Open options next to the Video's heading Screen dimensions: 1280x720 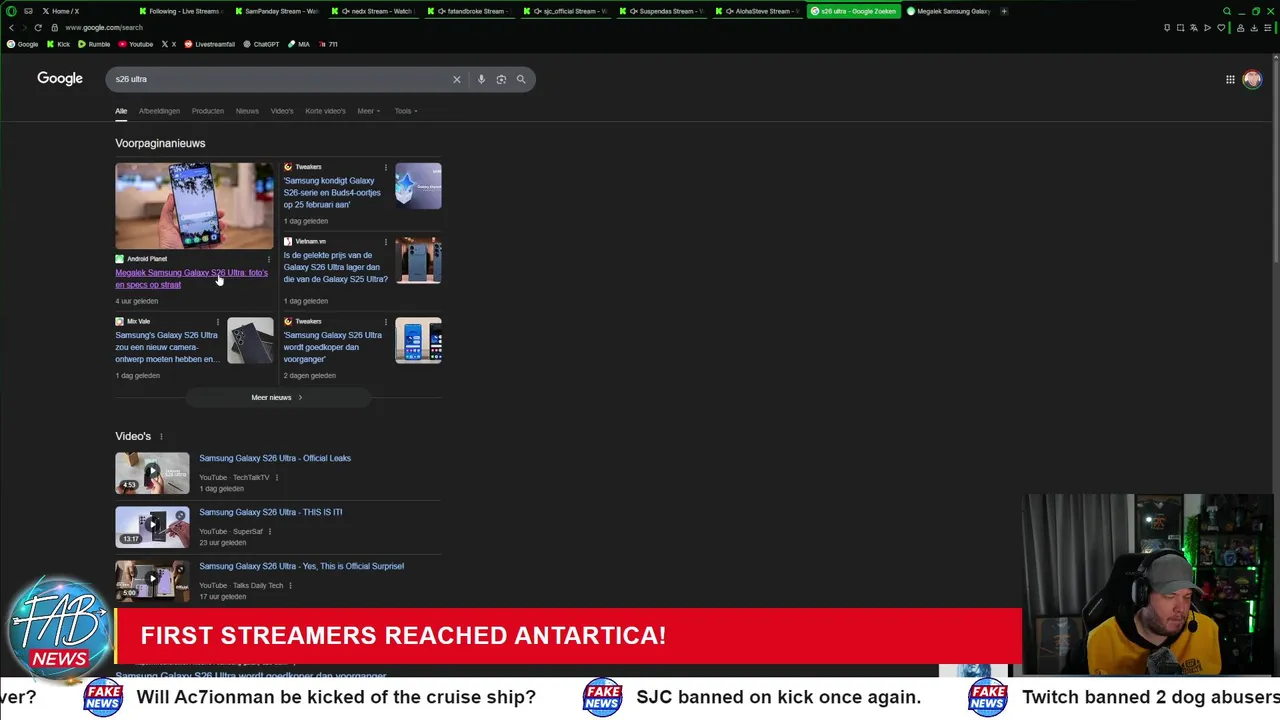[x=161, y=436]
